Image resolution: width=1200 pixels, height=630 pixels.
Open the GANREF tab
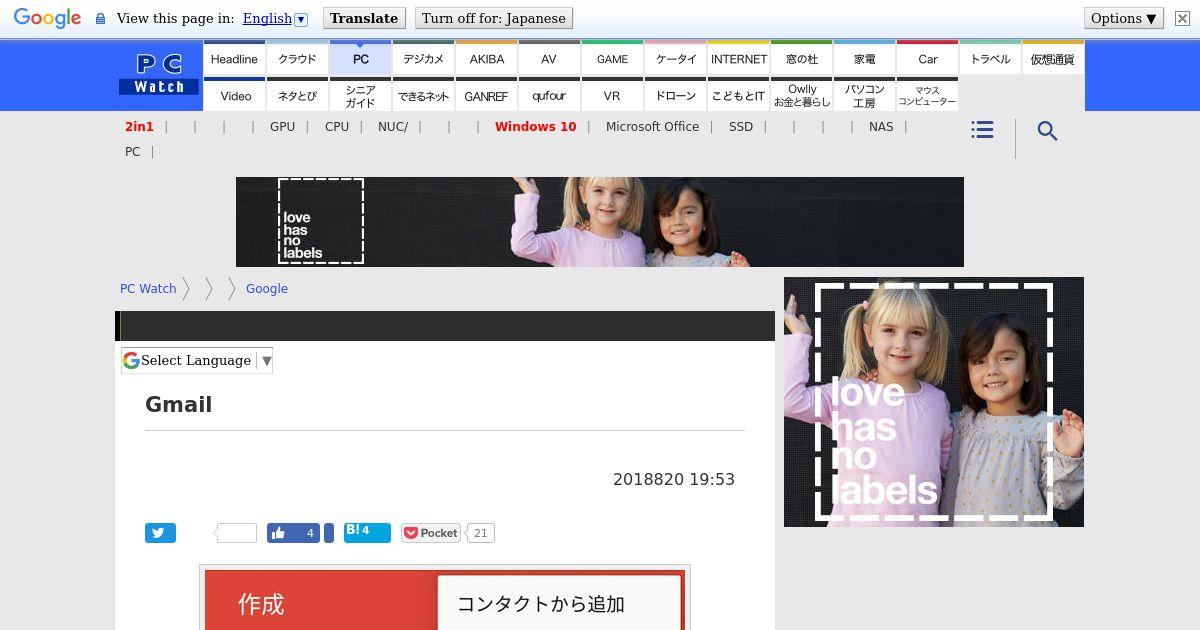pos(487,96)
